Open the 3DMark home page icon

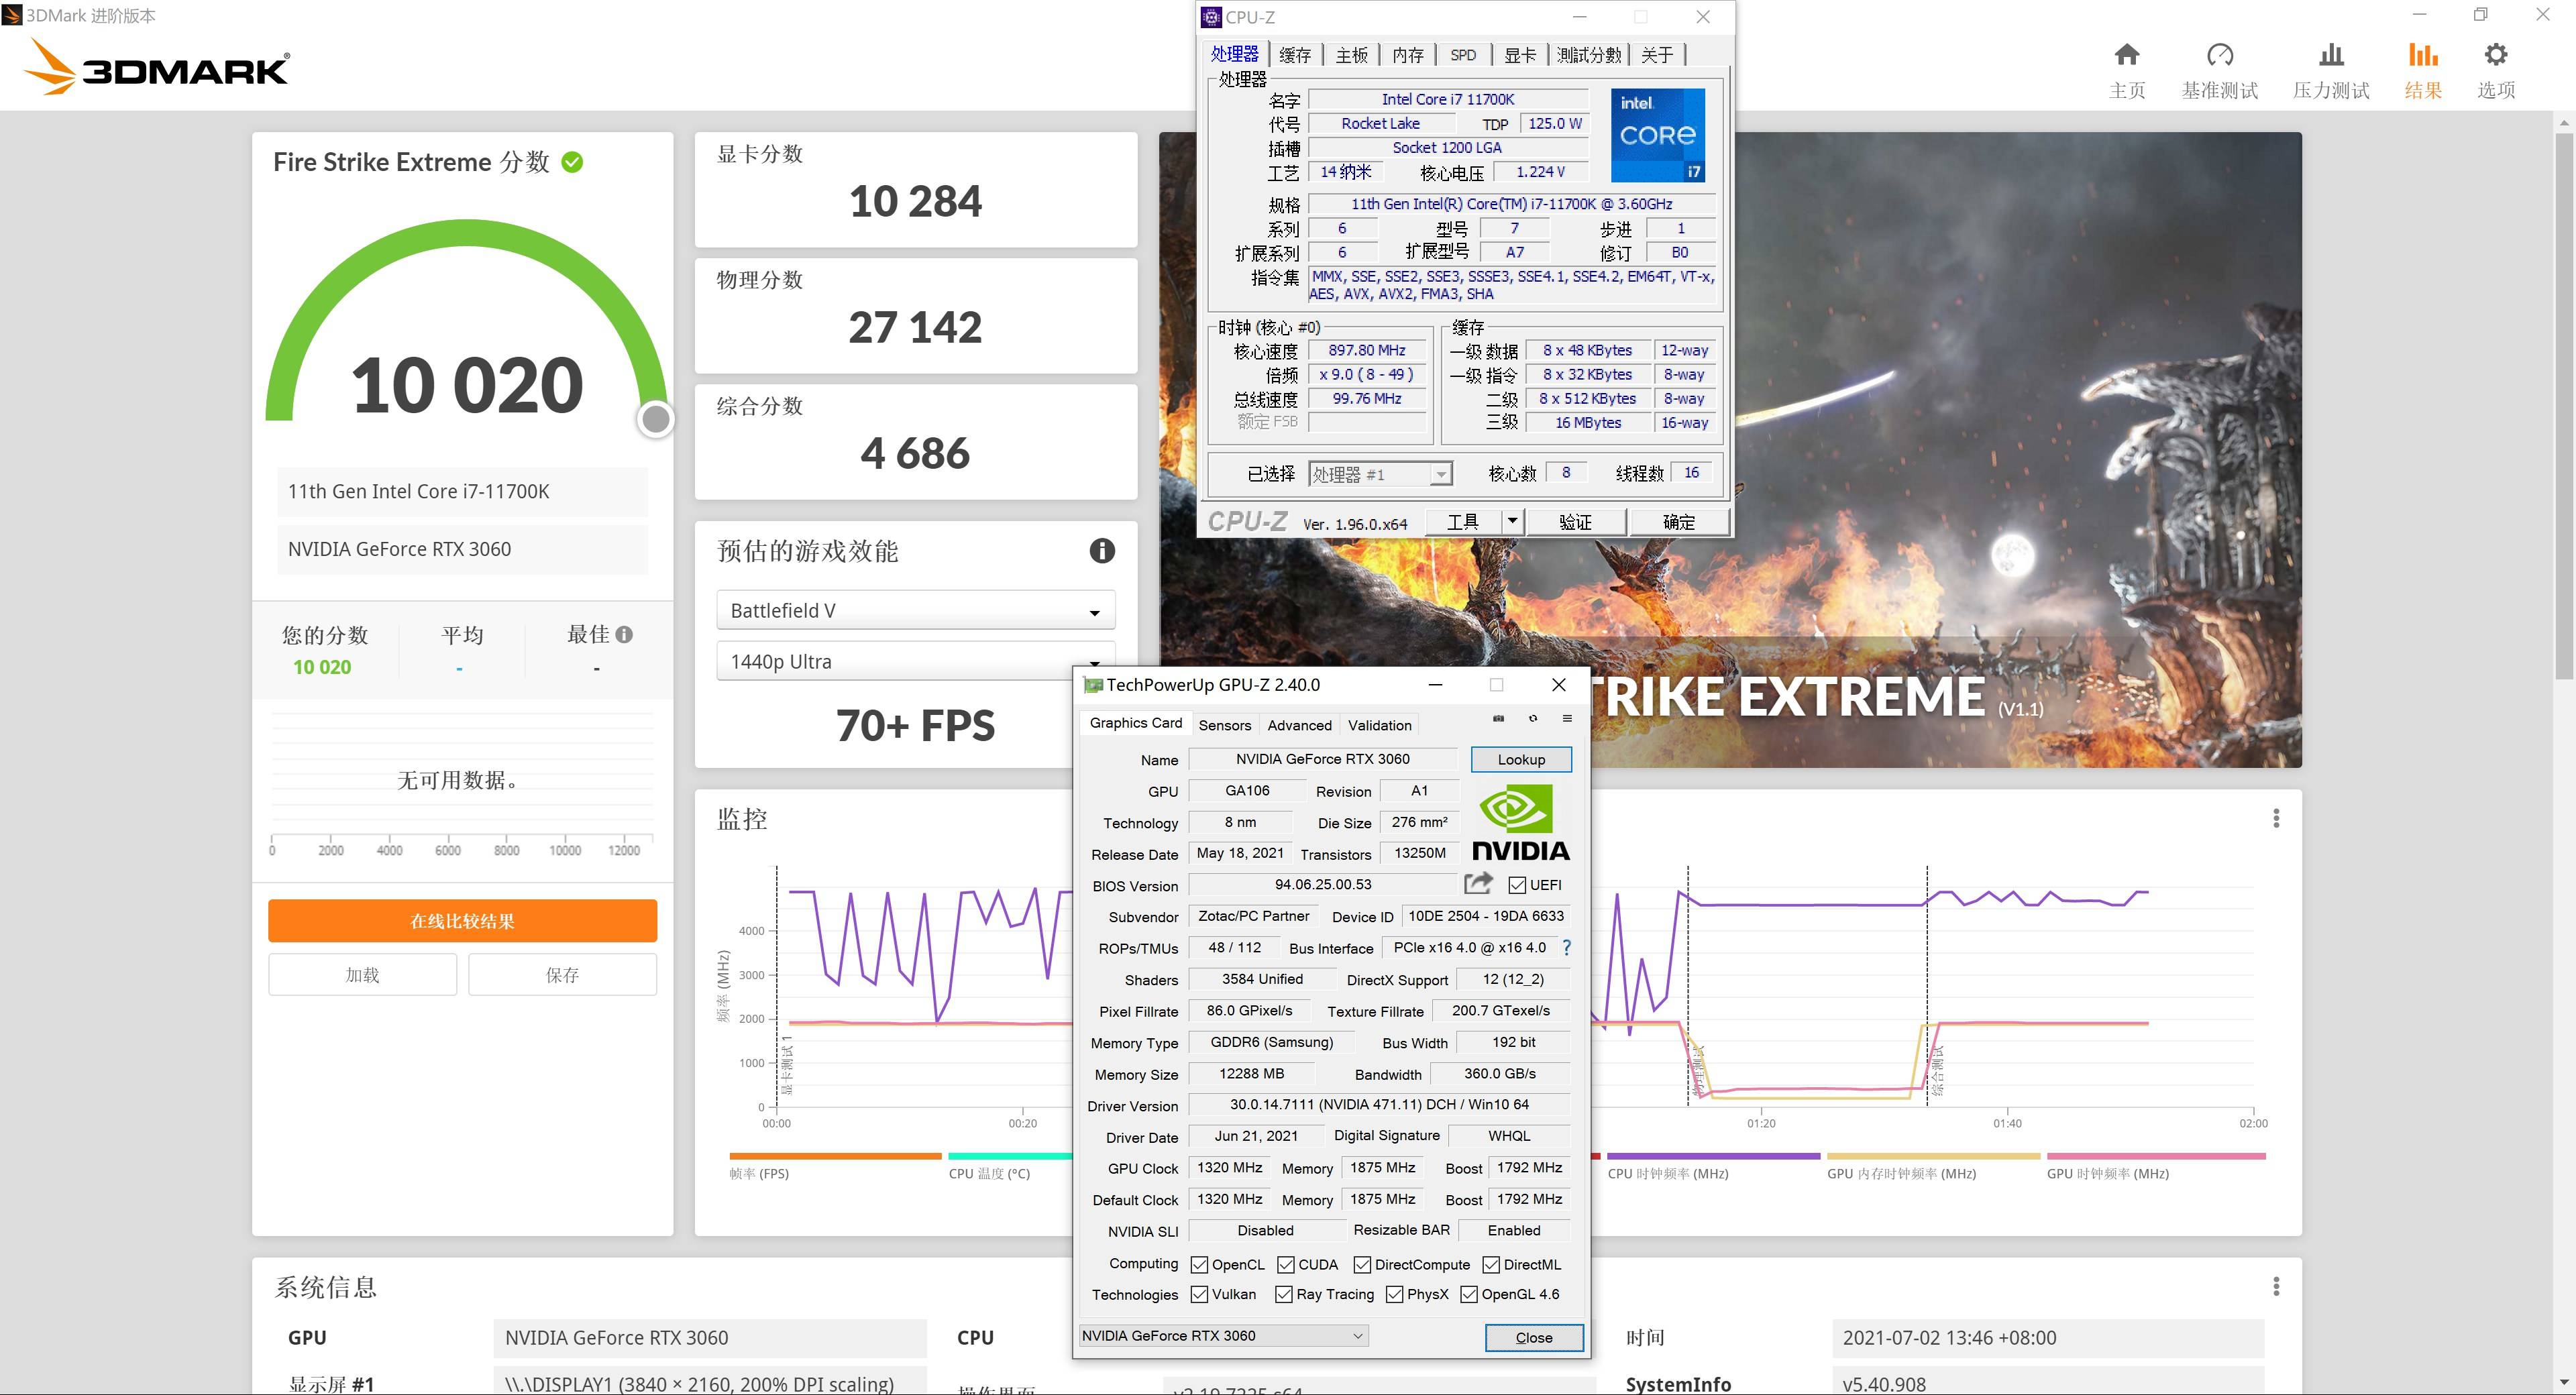tap(2127, 55)
